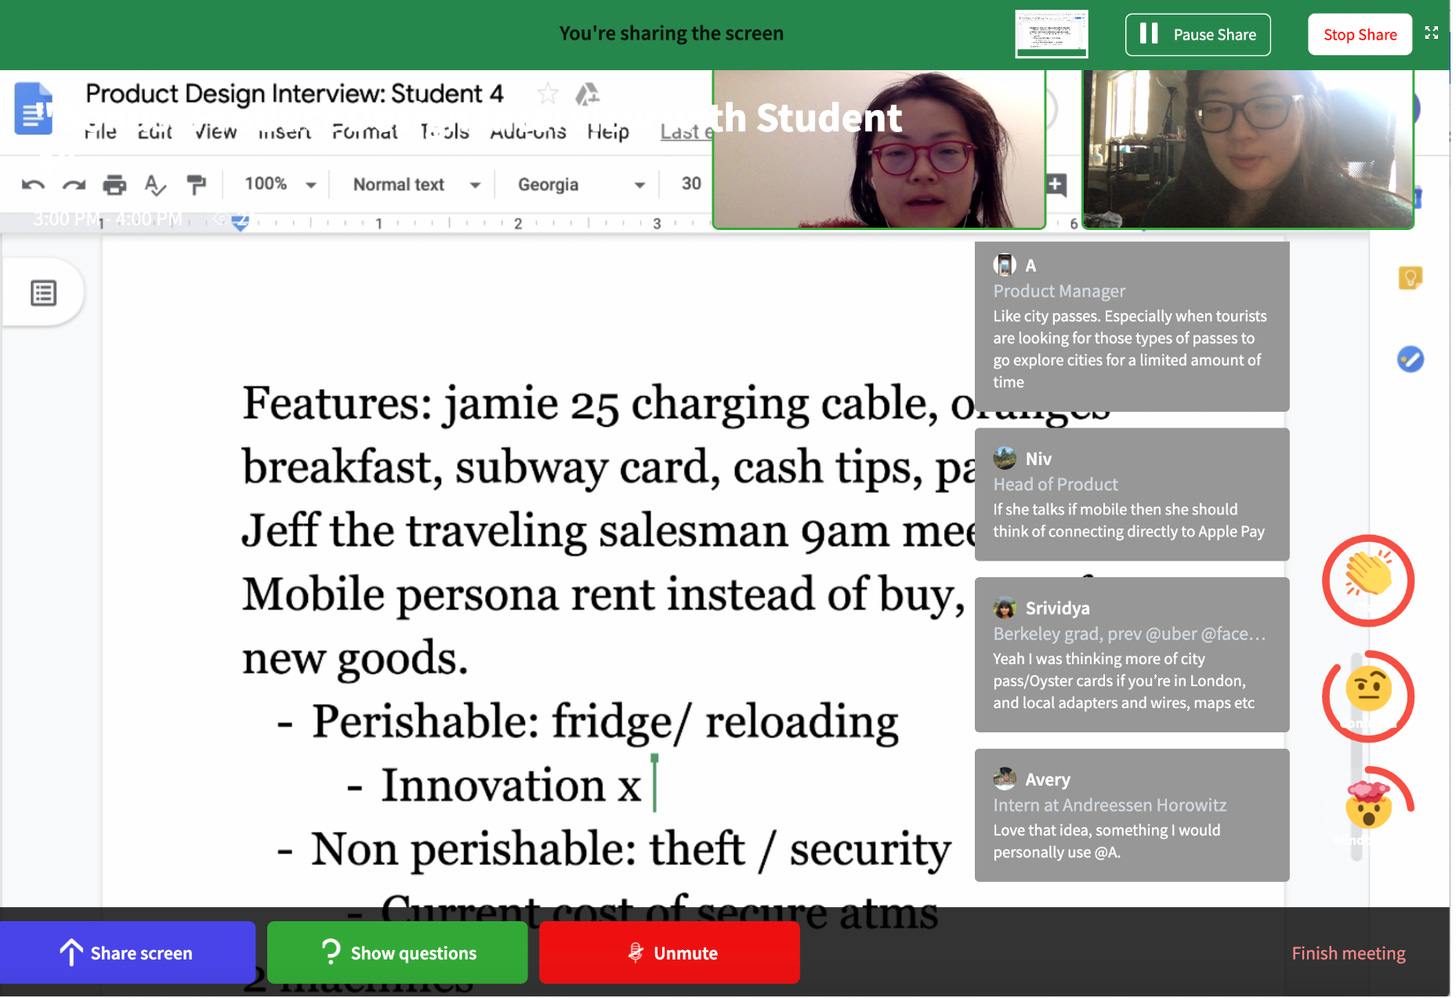1456x998 pixels.
Task: Open the File menu
Action: (x=100, y=132)
